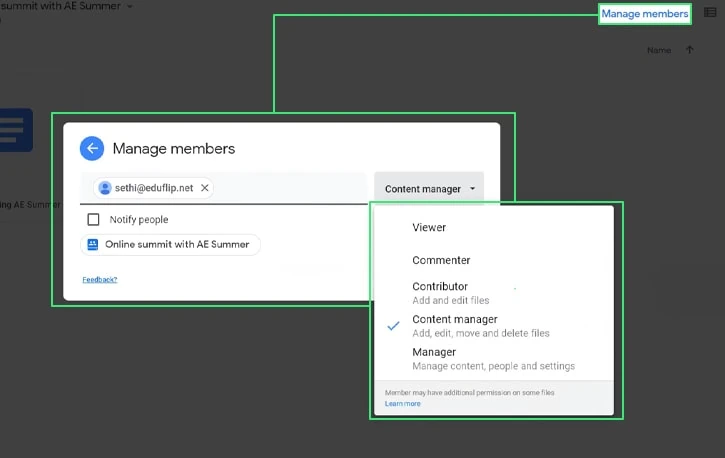
Task: Select the Commenter role
Action: (494, 260)
